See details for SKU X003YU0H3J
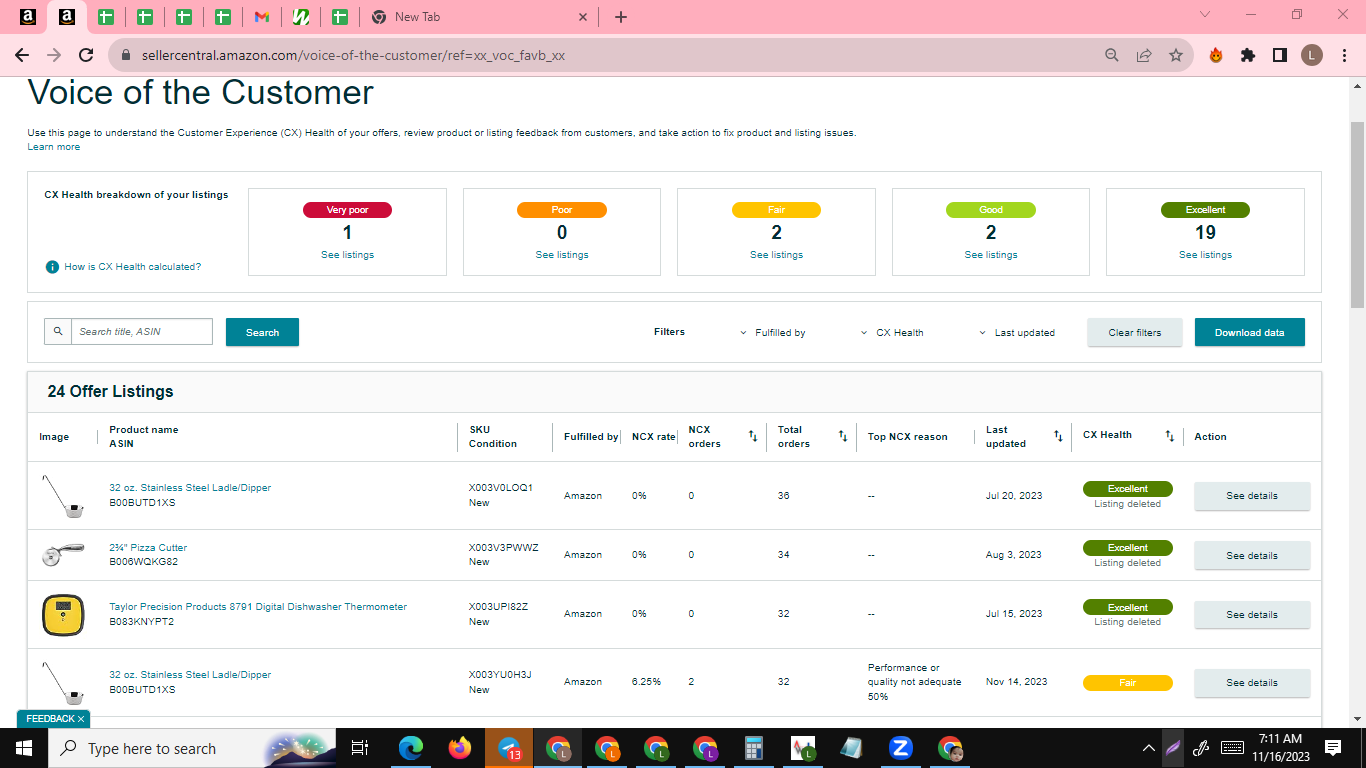The width and height of the screenshot is (1366, 768). (x=1252, y=683)
